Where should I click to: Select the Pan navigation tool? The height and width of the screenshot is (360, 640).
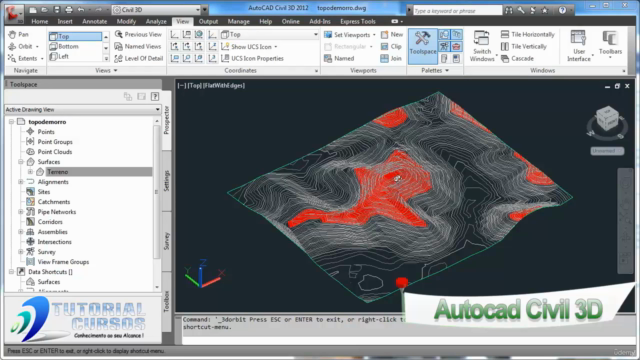pyautogui.click(x=19, y=35)
